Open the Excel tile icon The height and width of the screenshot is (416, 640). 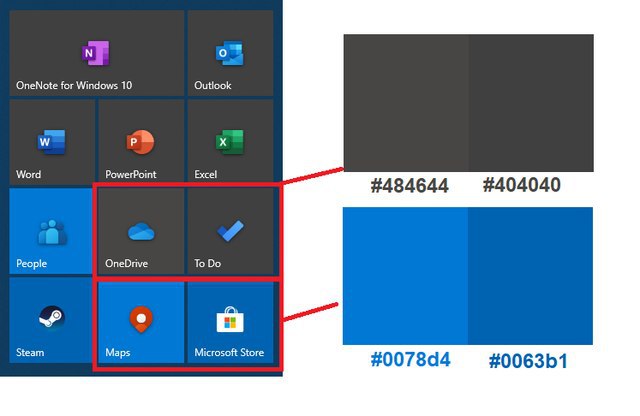tap(230, 142)
